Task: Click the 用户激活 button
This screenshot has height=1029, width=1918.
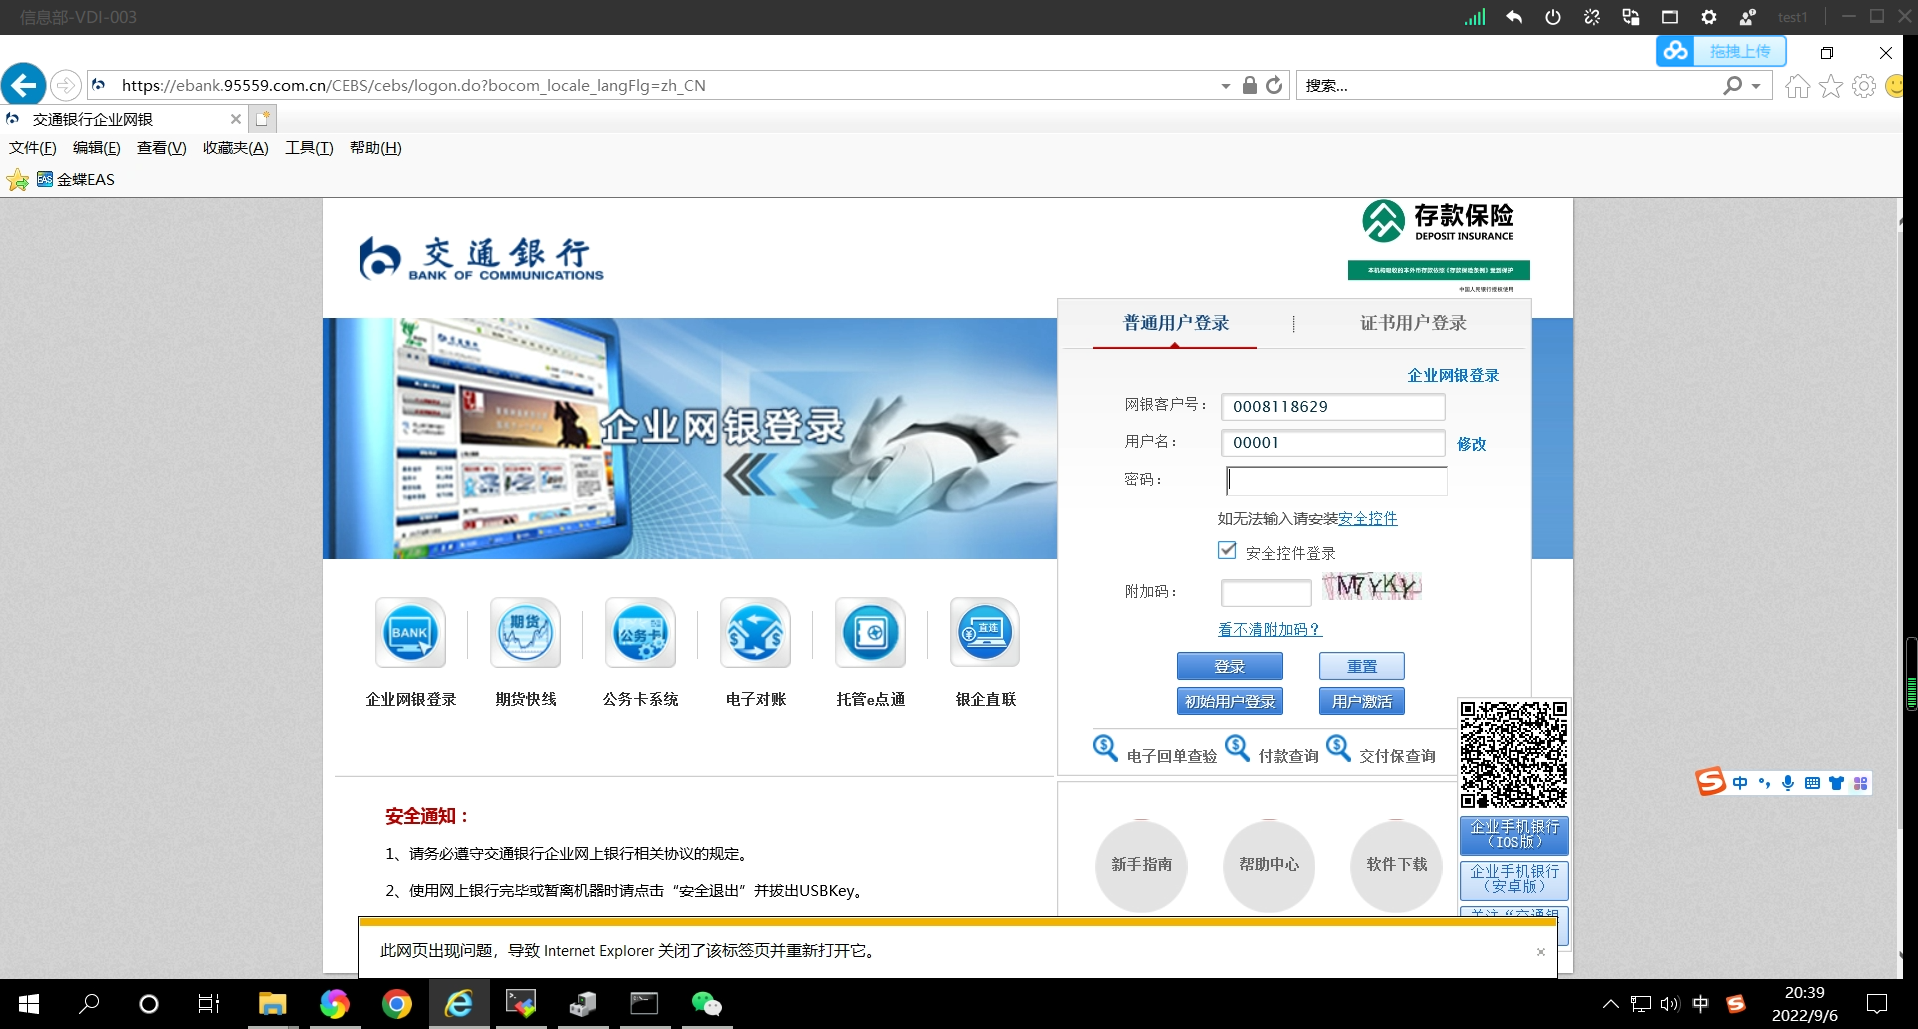Action: [x=1362, y=701]
